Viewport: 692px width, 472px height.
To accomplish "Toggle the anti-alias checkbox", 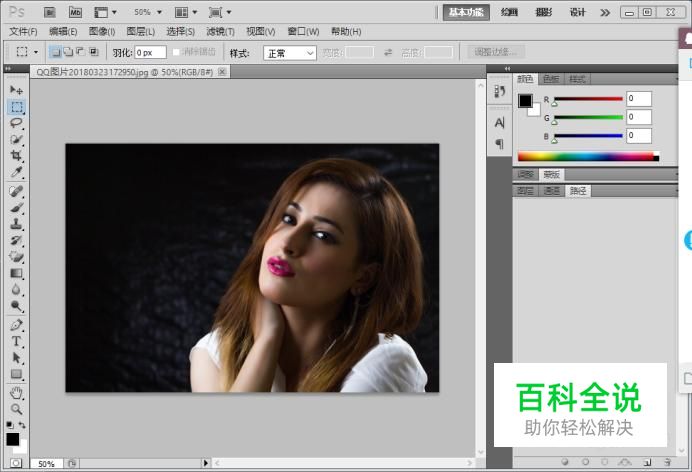I will click(x=176, y=52).
